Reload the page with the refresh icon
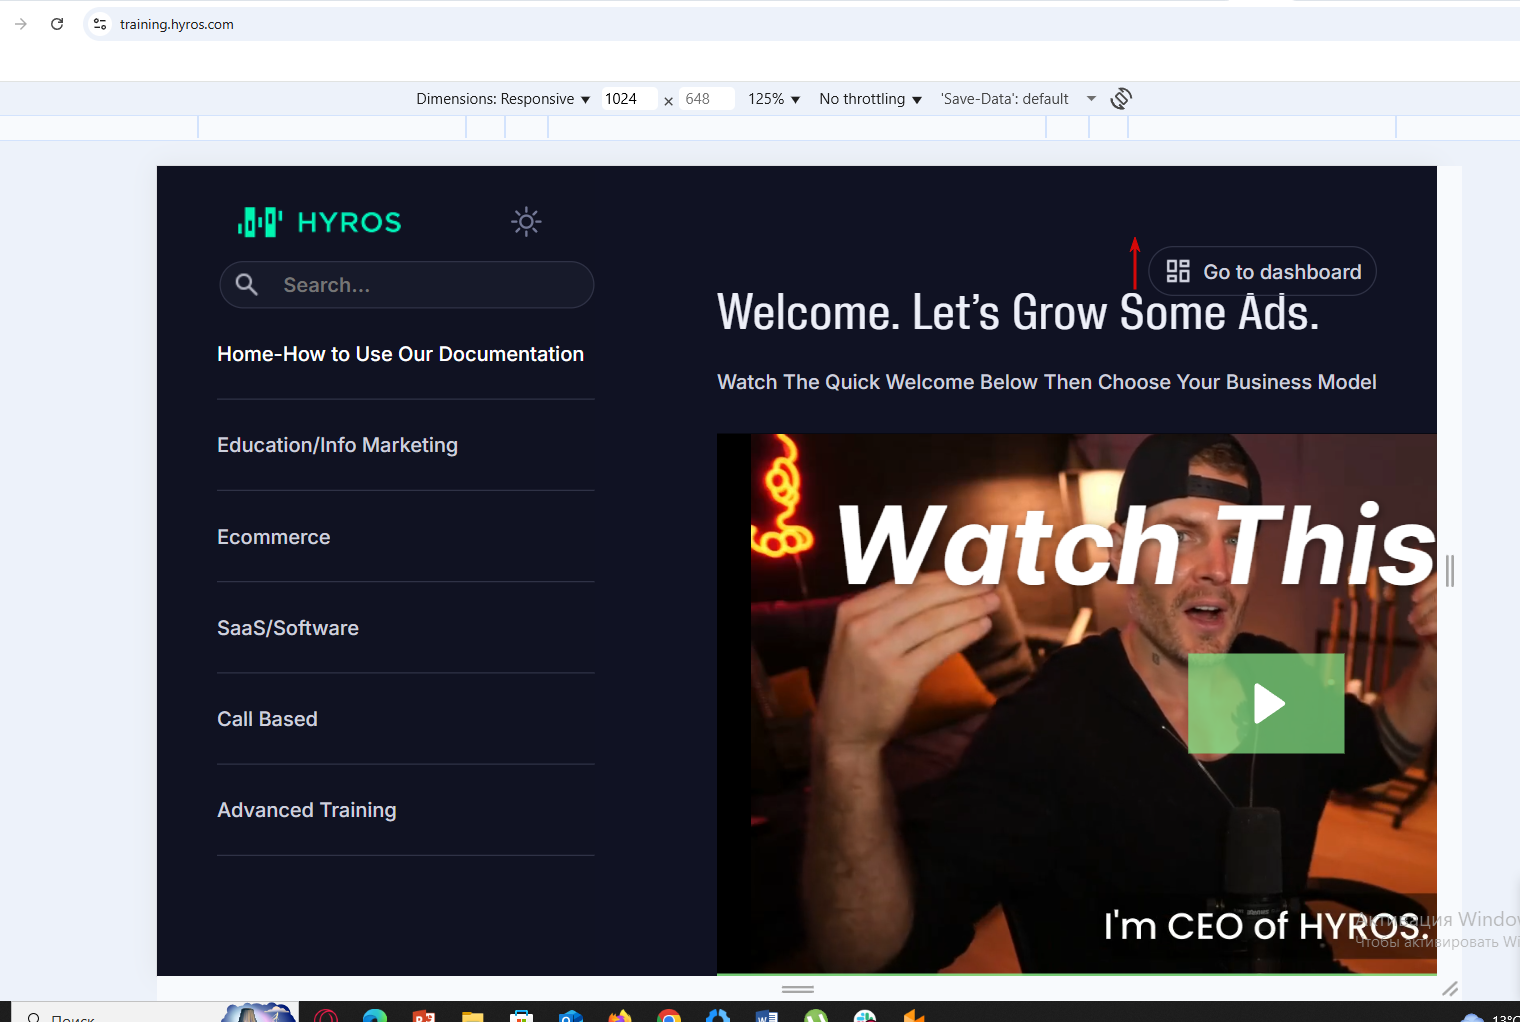1520x1022 pixels. (57, 24)
